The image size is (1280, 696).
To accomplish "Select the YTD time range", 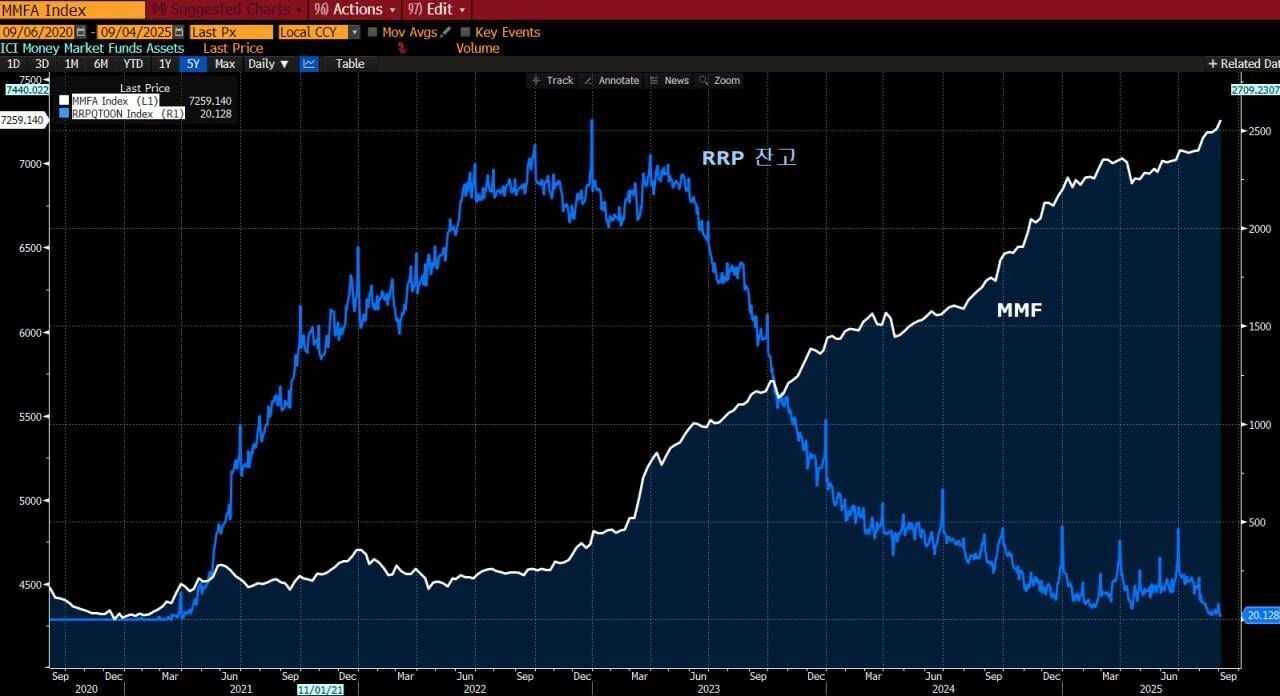I will pos(133,64).
